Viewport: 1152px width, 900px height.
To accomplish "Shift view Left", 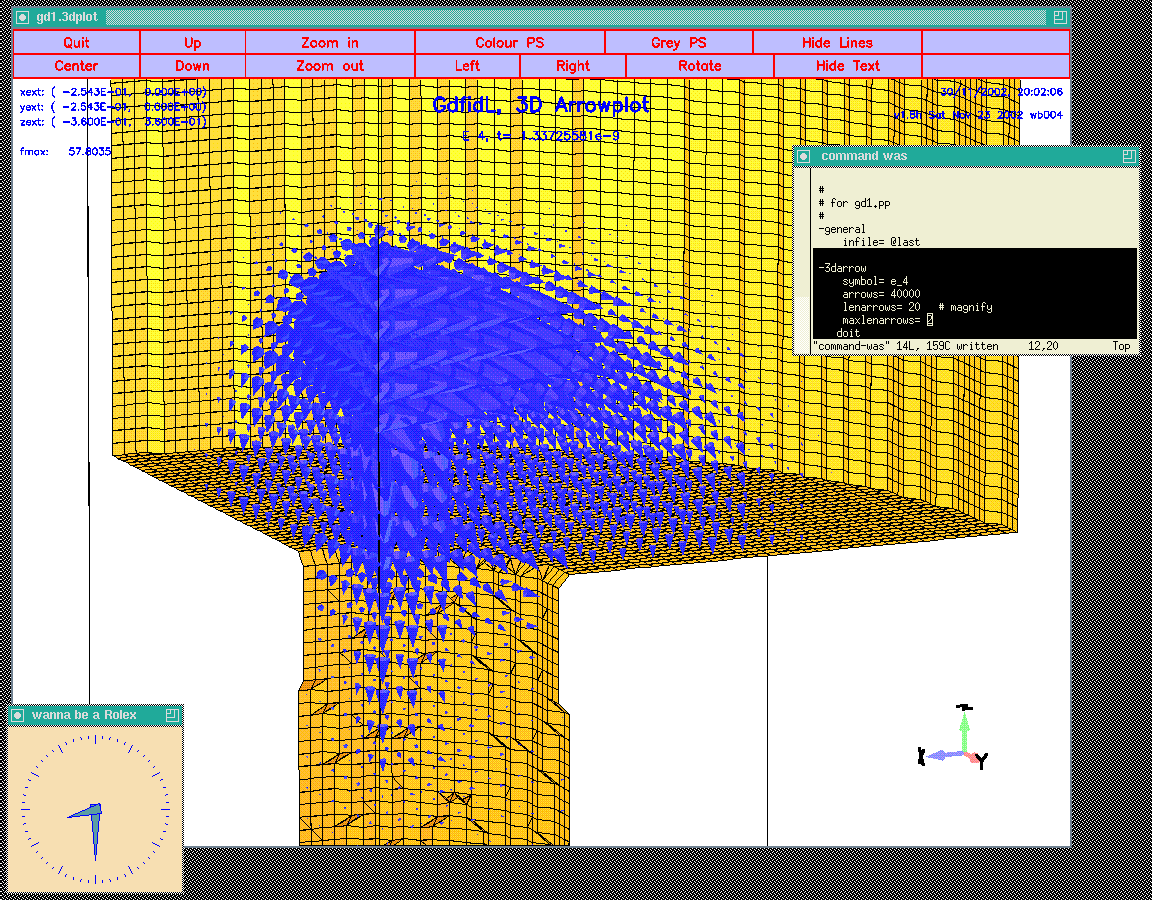I will (x=467, y=65).
